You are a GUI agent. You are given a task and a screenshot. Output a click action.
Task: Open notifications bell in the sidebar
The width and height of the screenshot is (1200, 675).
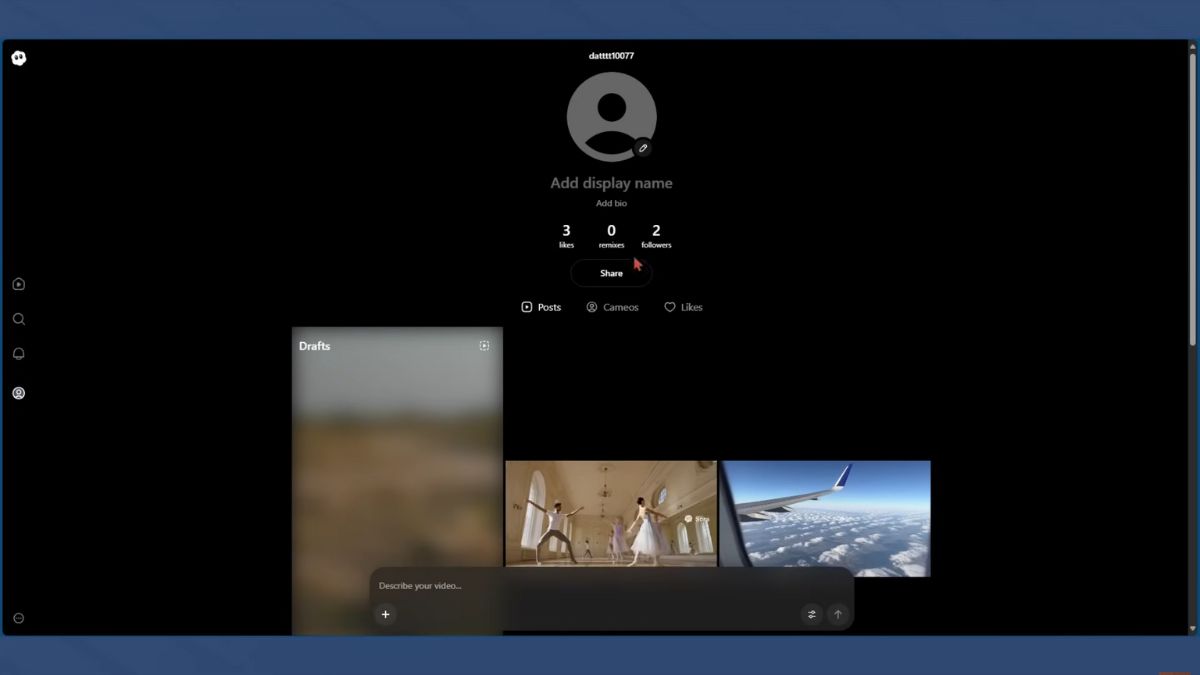(18, 354)
